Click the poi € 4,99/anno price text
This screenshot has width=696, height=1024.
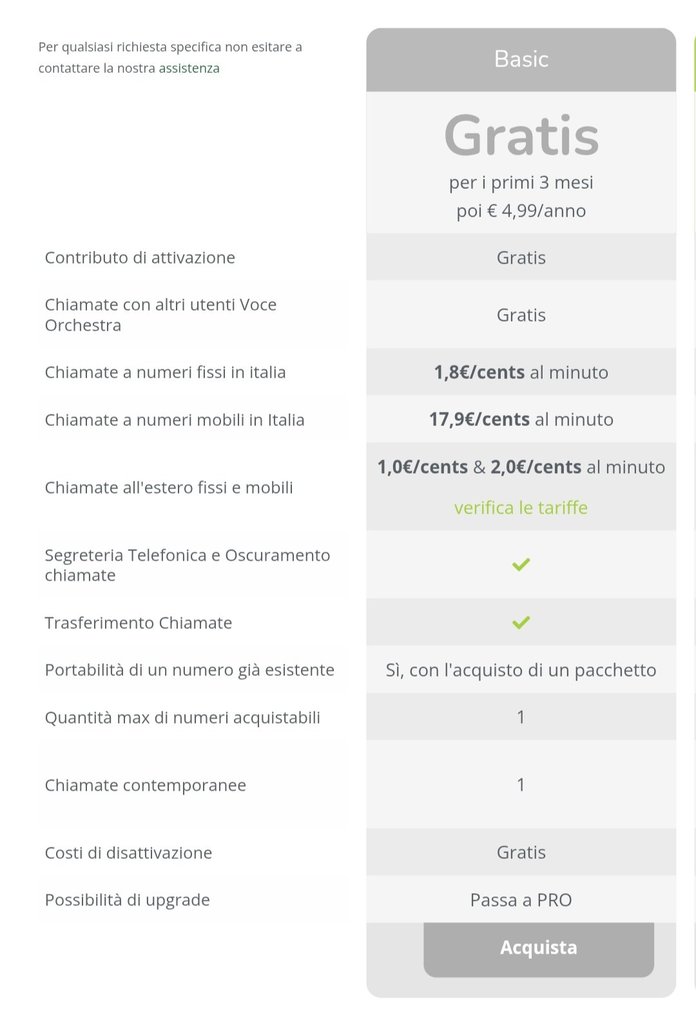pos(521,211)
